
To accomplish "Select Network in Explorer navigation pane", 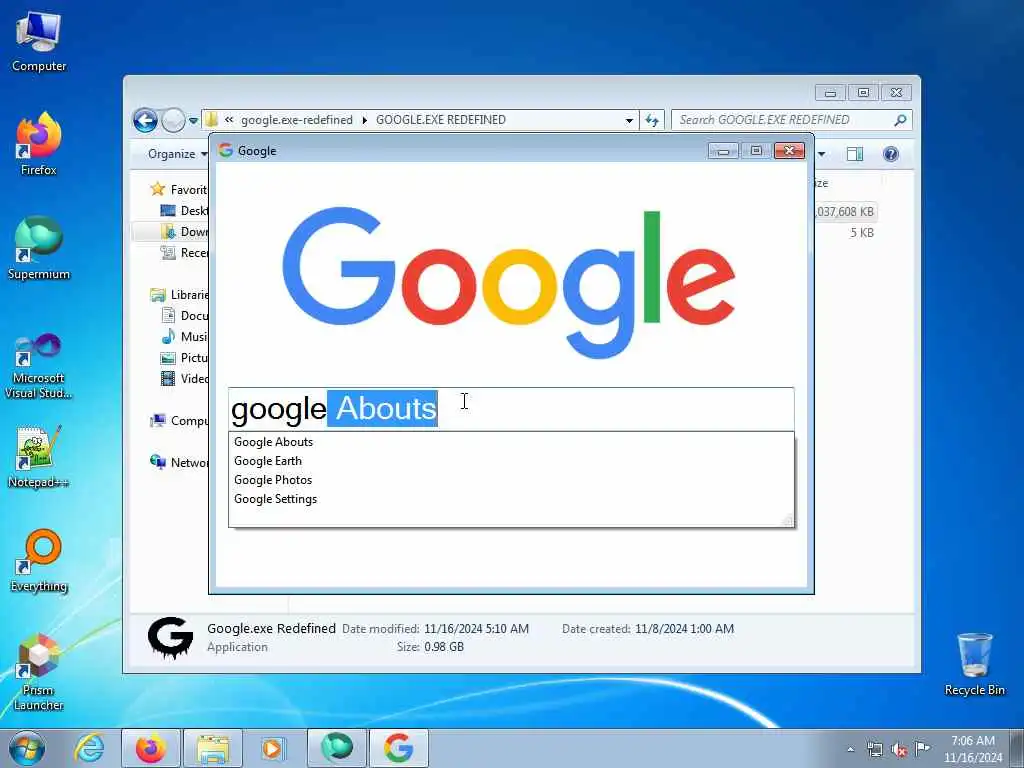I will click(x=179, y=462).
